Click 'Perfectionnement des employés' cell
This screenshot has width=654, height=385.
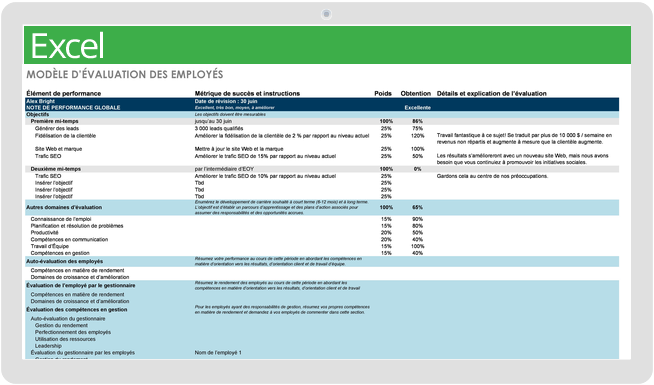73,332
